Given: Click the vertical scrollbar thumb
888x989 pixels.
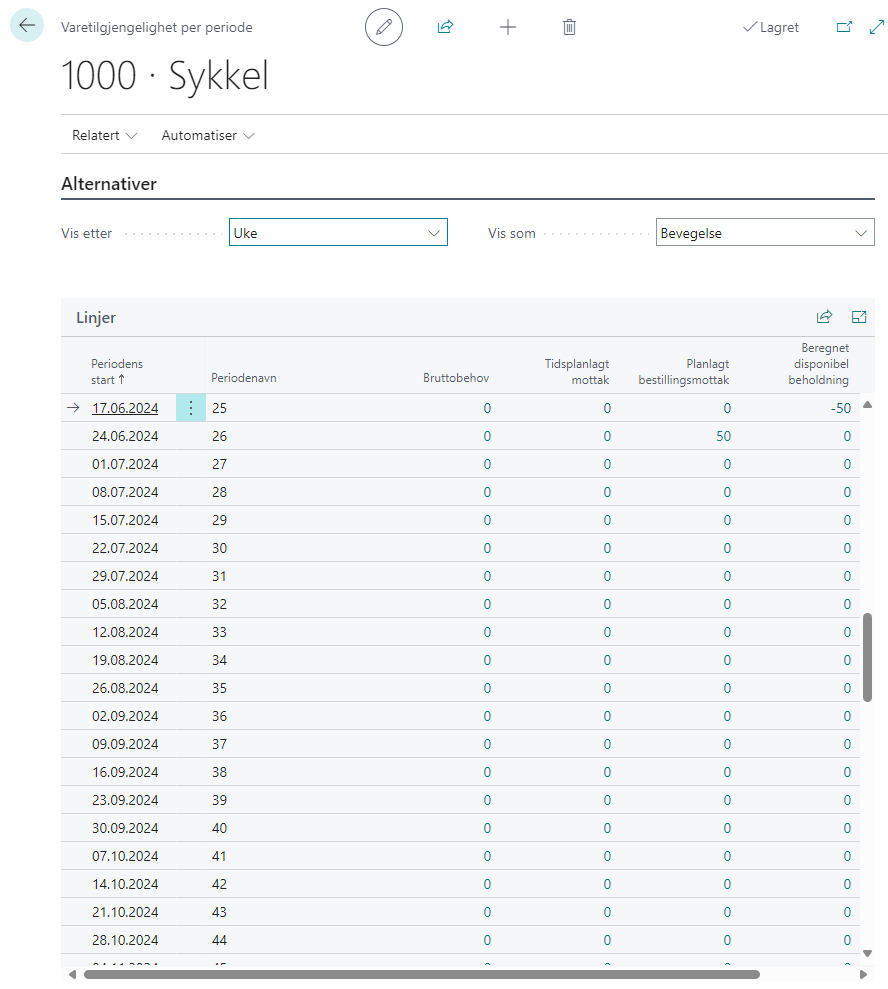Looking at the screenshot, I should click(x=867, y=656).
